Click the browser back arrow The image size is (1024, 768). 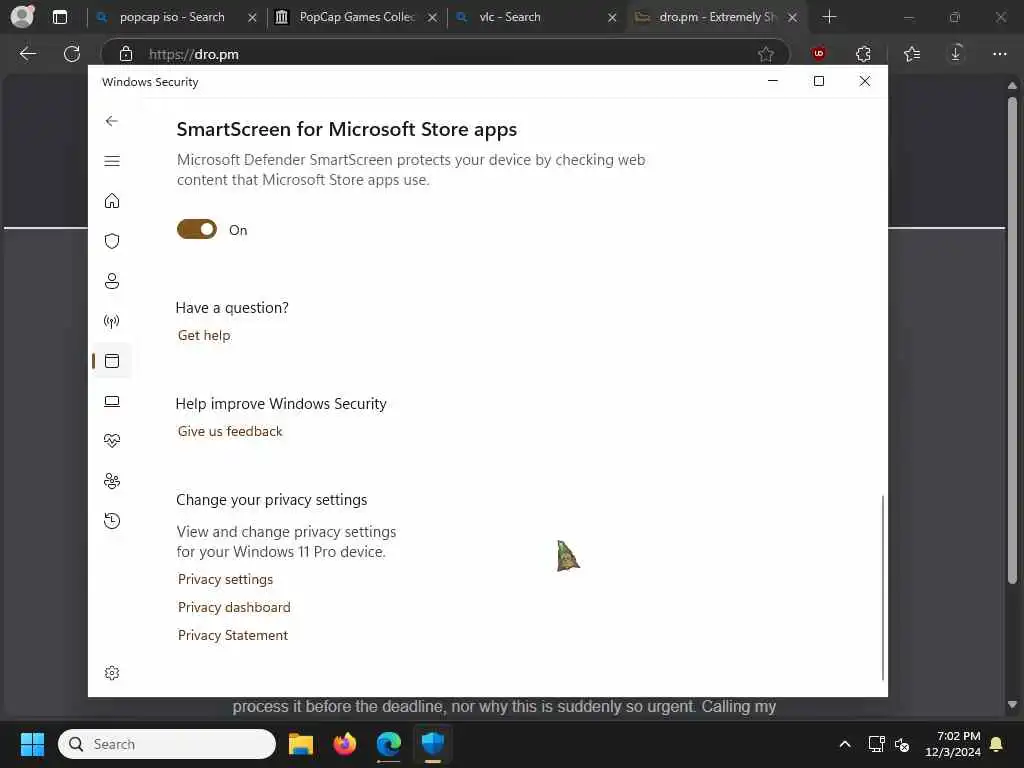point(27,54)
